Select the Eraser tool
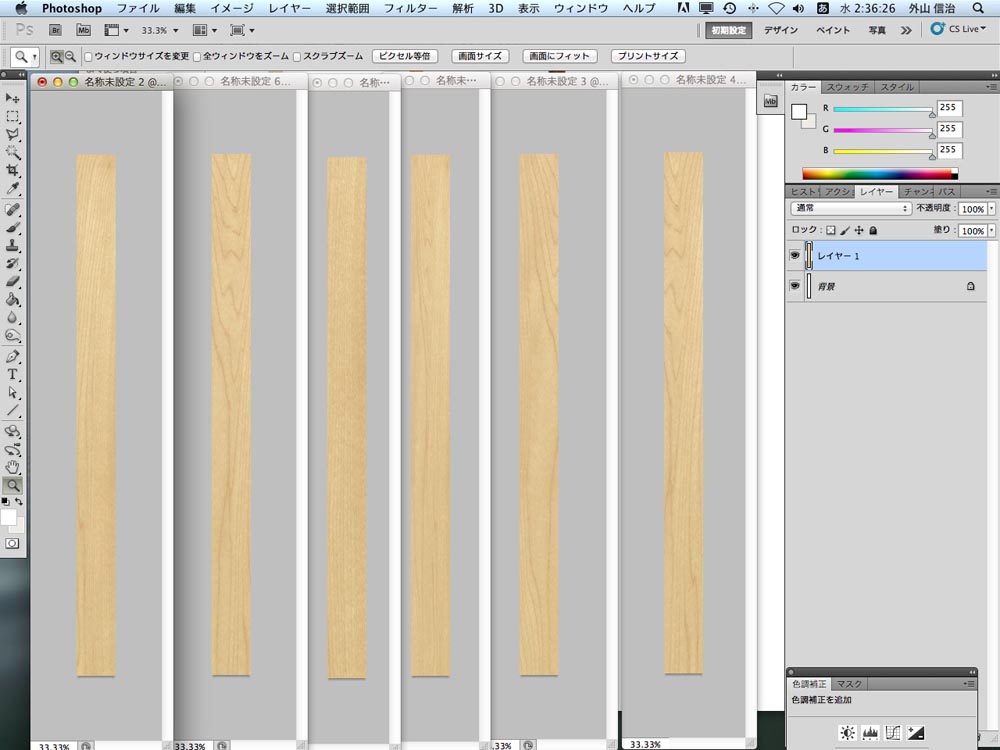 (13, 282)
